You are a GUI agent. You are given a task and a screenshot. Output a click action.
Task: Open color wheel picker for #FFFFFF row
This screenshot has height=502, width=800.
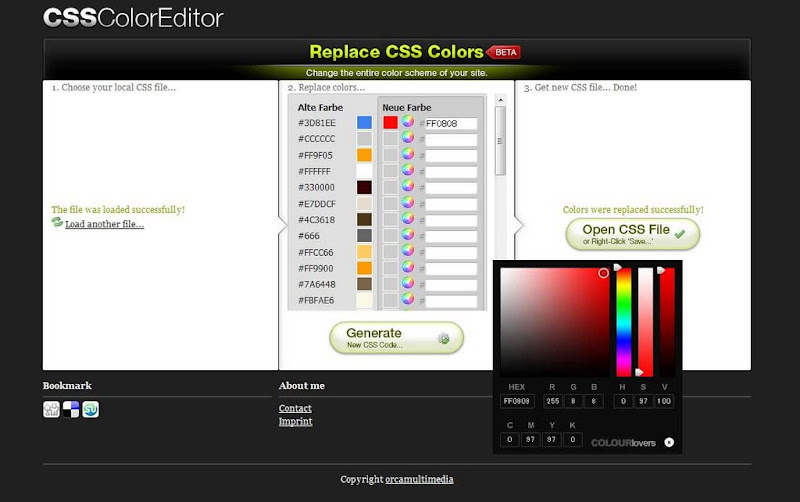[408, 170]
